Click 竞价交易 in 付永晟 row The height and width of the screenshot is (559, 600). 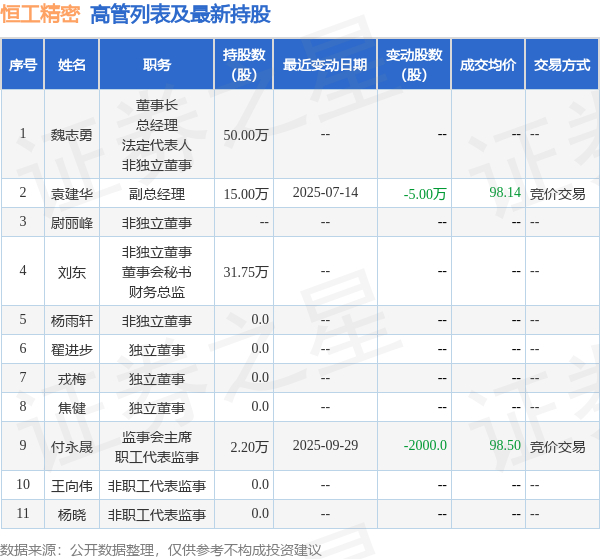558,447
